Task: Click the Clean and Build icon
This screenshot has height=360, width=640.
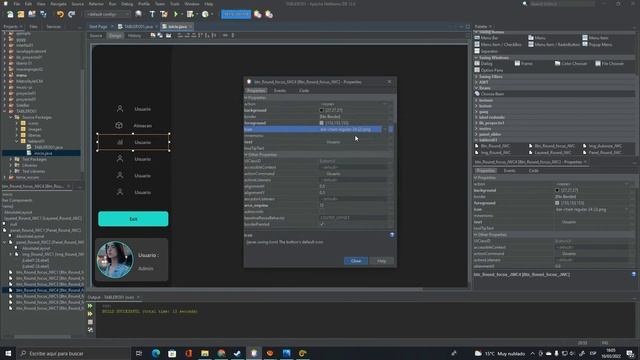Action: pyautogui.click(x=164, y=14)
